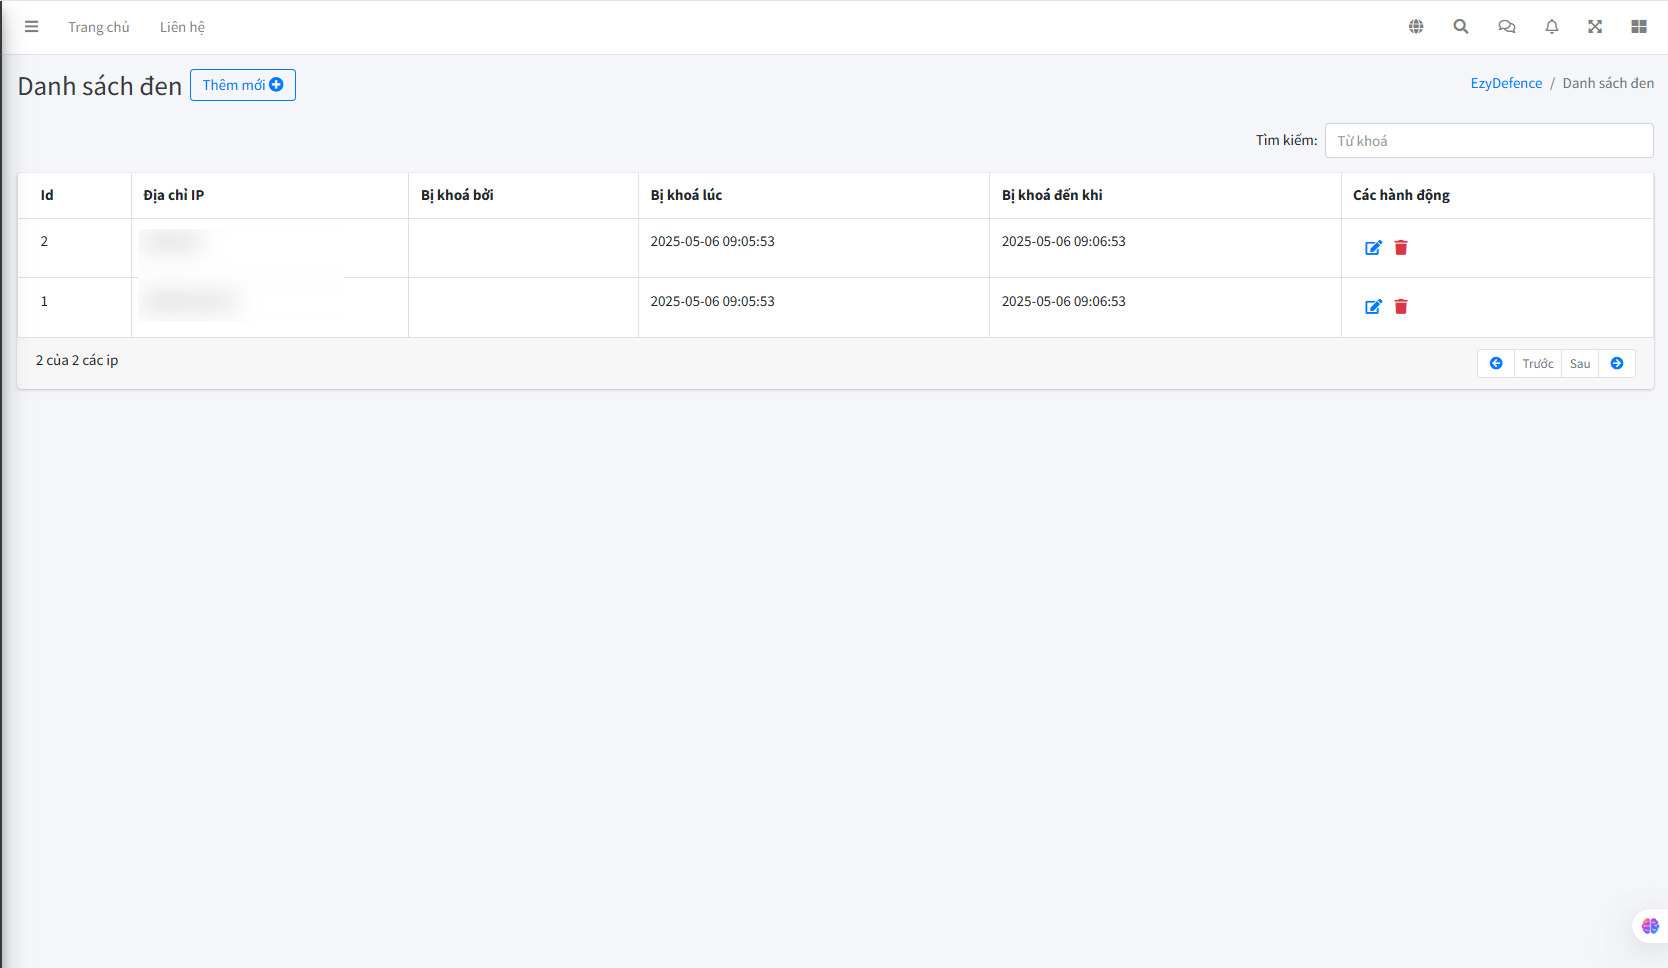Screen dimensions: 1668x968
Task: Delete blacklist entry with Id 2
Action: tap(1401, 248)
